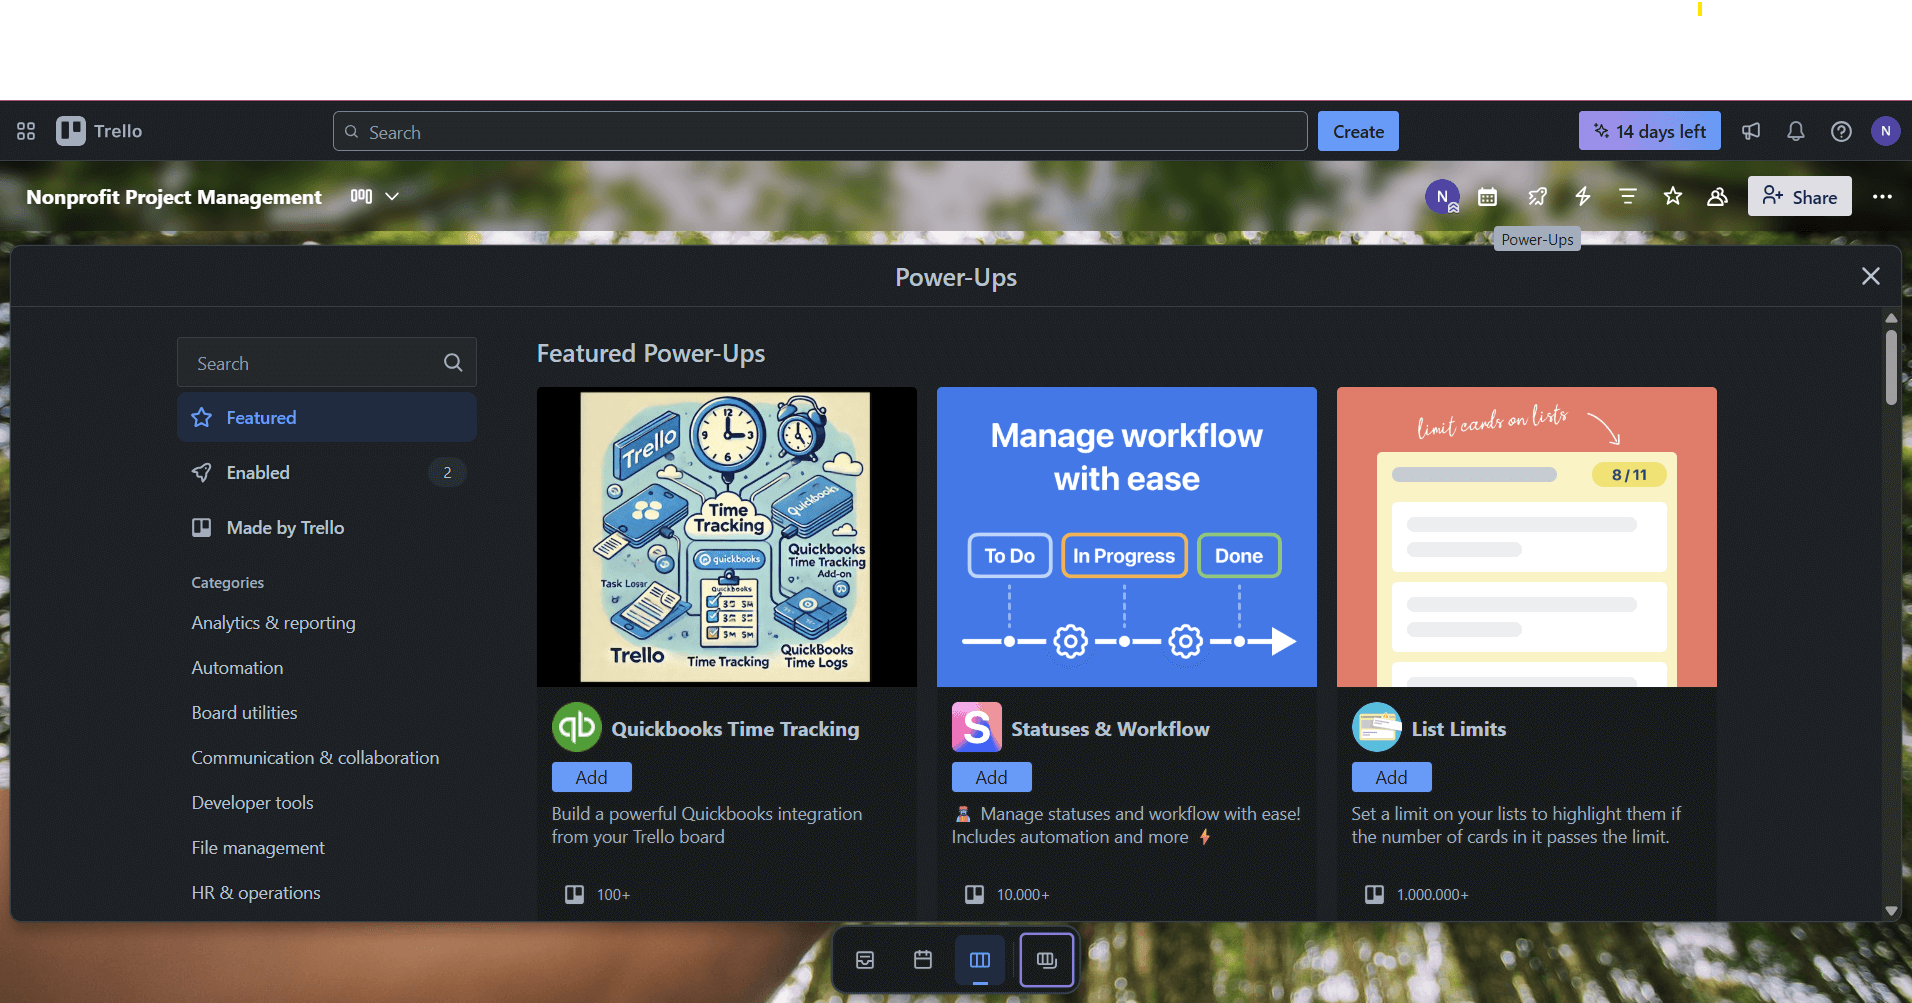
Task: Click the Quickbooks green logo icon
Action: click(576, 727)
